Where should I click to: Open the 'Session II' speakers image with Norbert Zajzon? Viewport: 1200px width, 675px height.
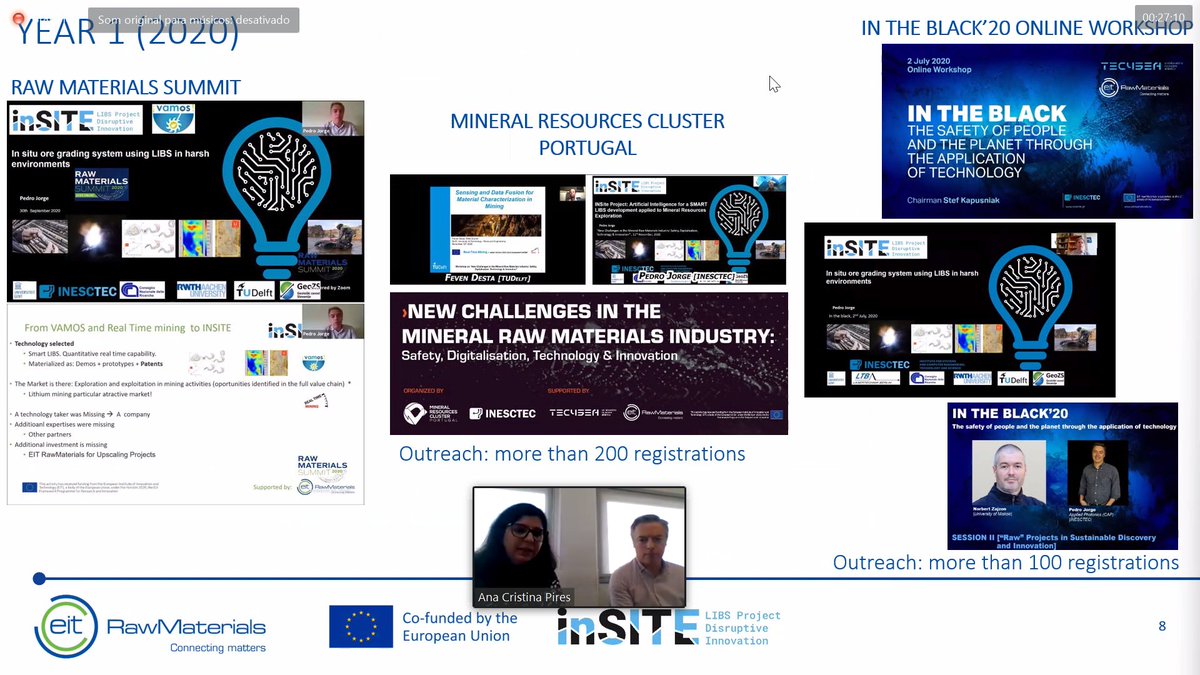[x=1064, y=477]
